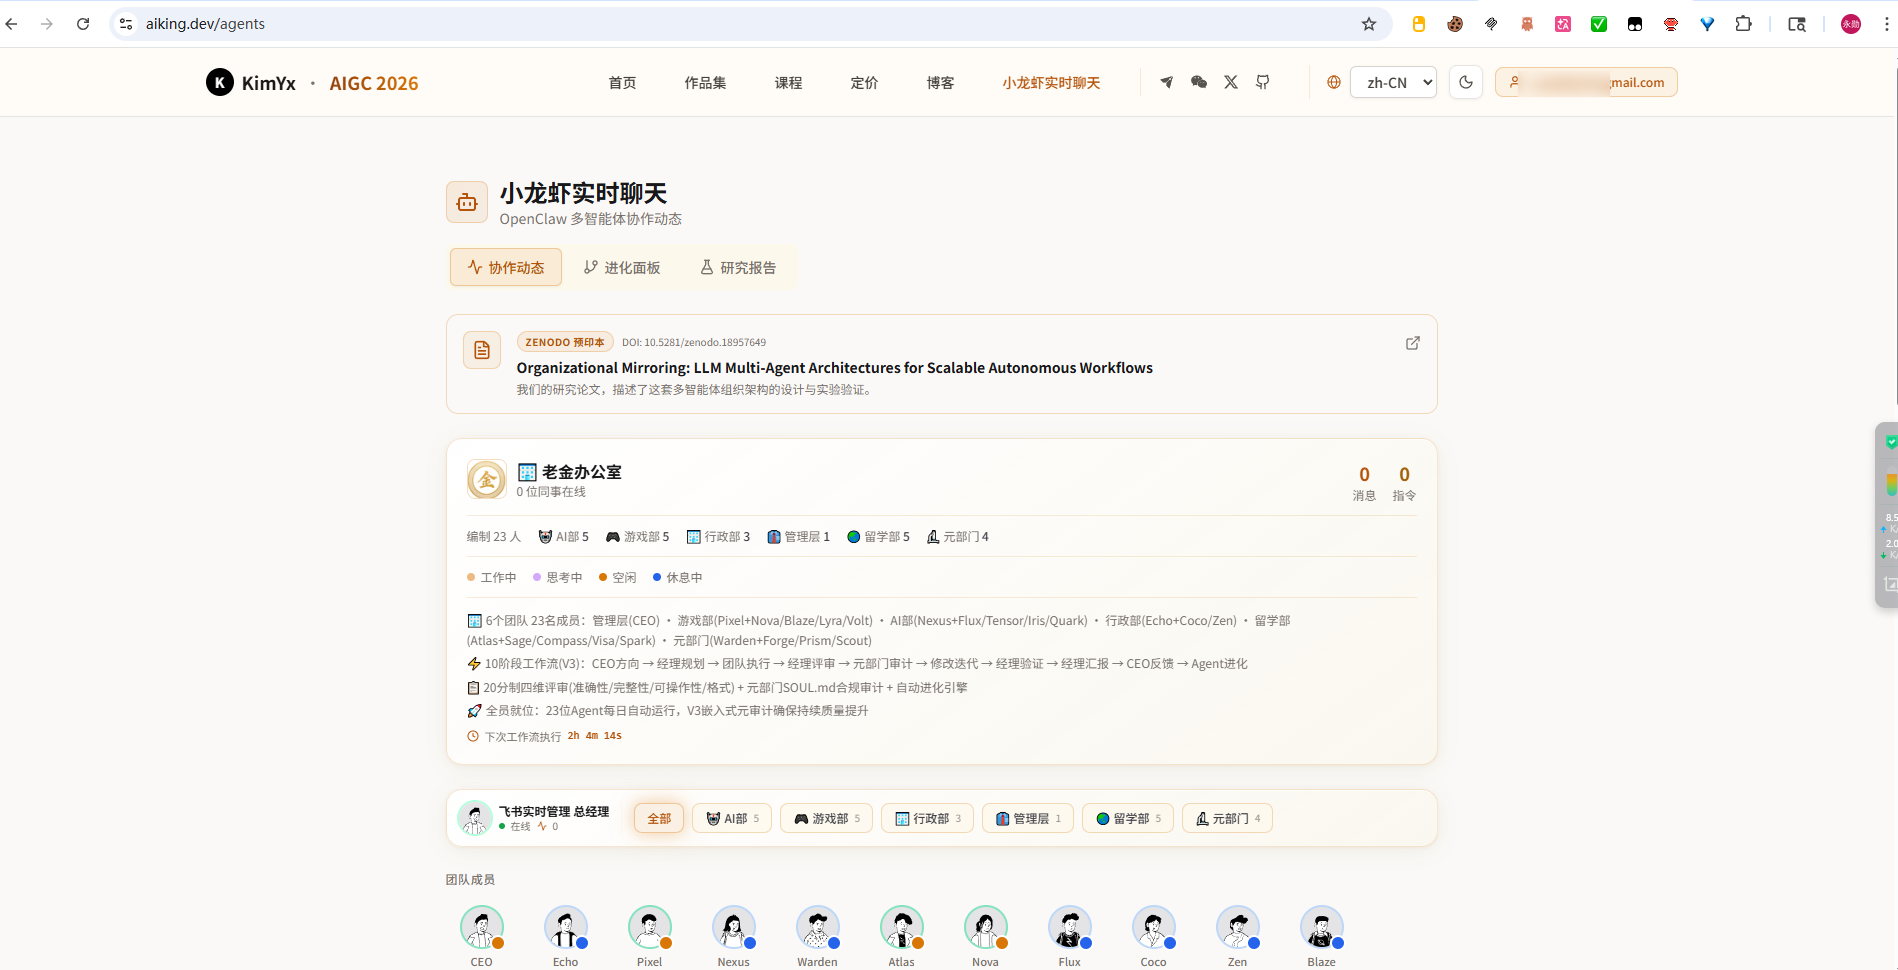1898x970 pixels.
Task: Open 作品集 in the navigation
Action: tap(705, 83)
